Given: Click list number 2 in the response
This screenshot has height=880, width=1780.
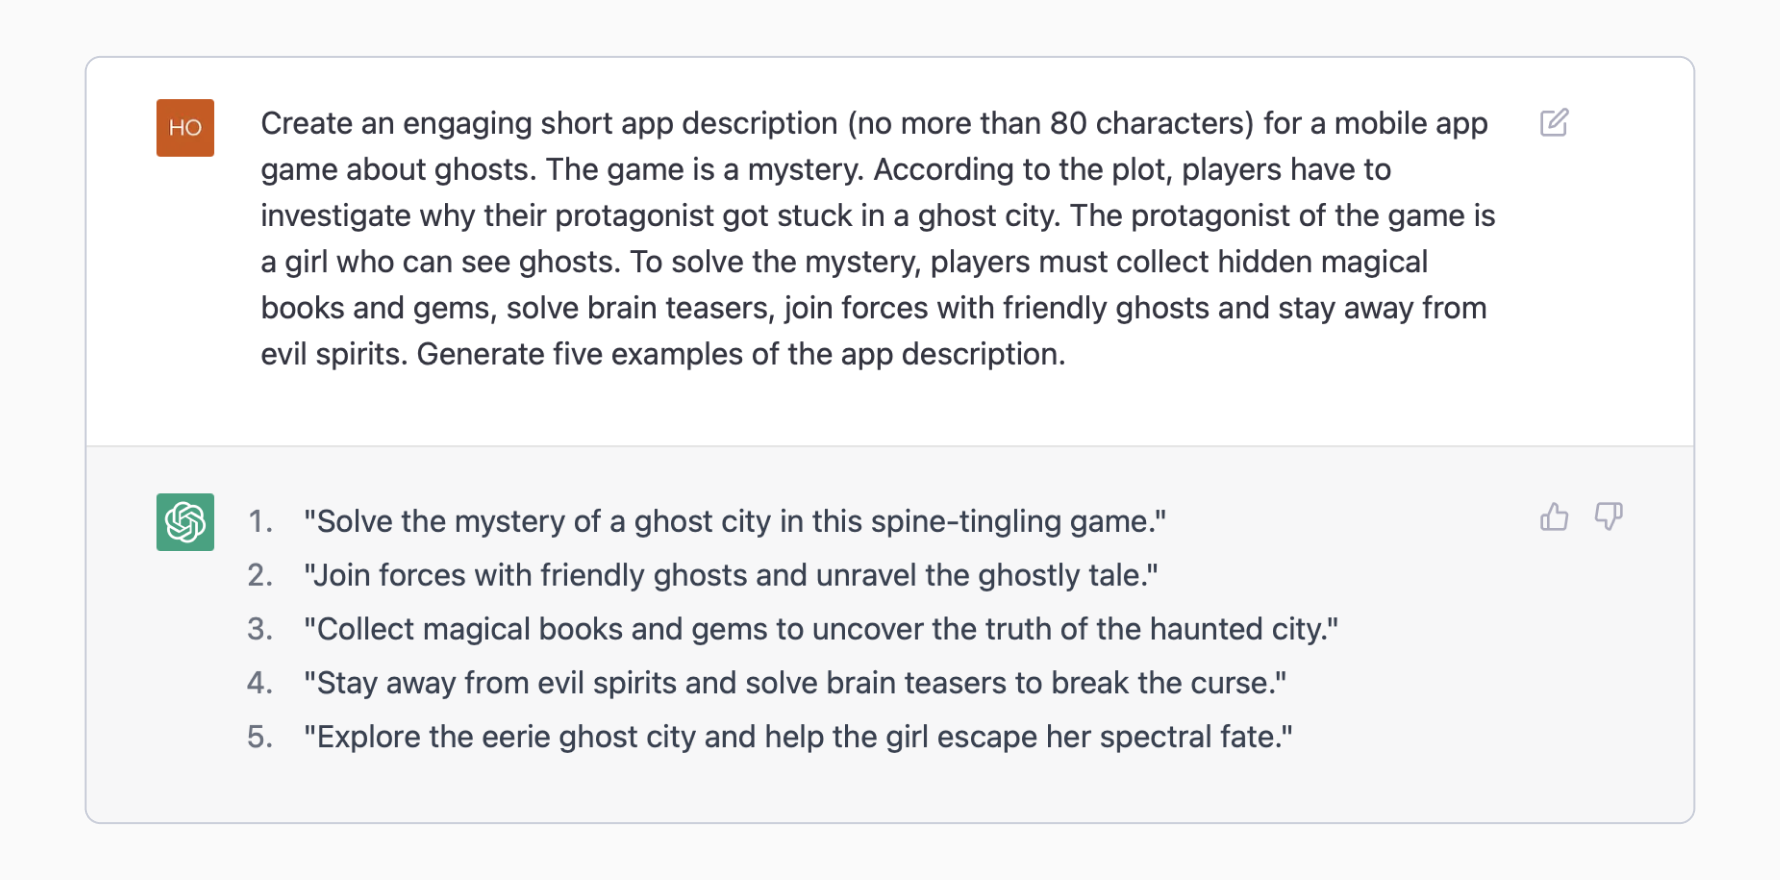Looking at the screenshot, I should click(x=260, y=575).
